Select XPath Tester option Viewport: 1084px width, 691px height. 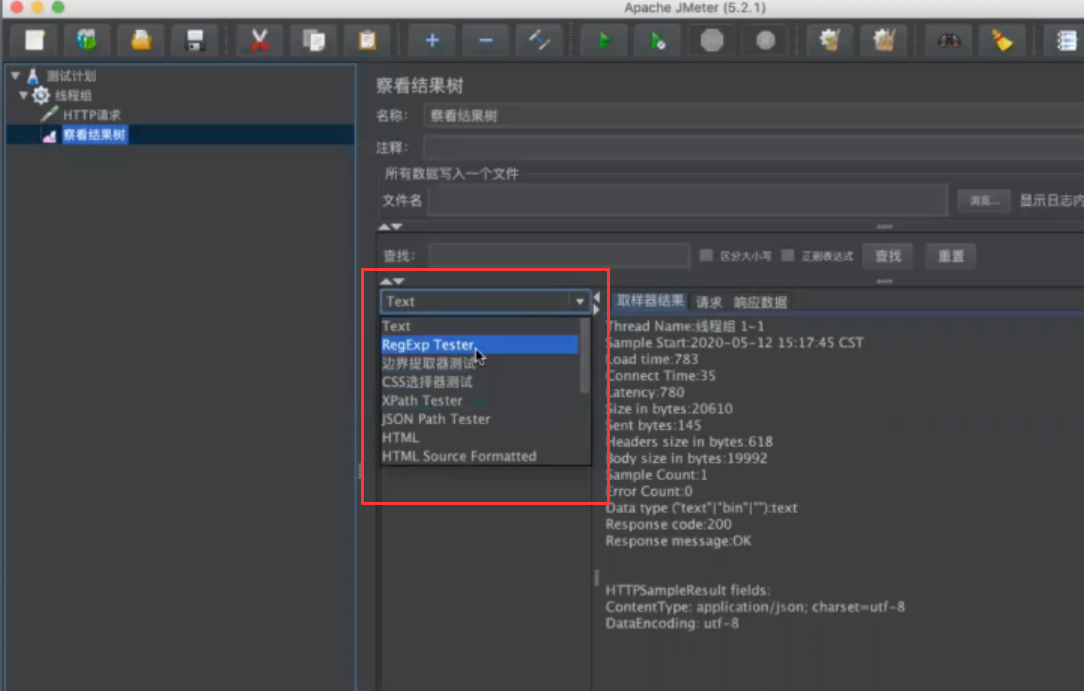click(480, 400)
